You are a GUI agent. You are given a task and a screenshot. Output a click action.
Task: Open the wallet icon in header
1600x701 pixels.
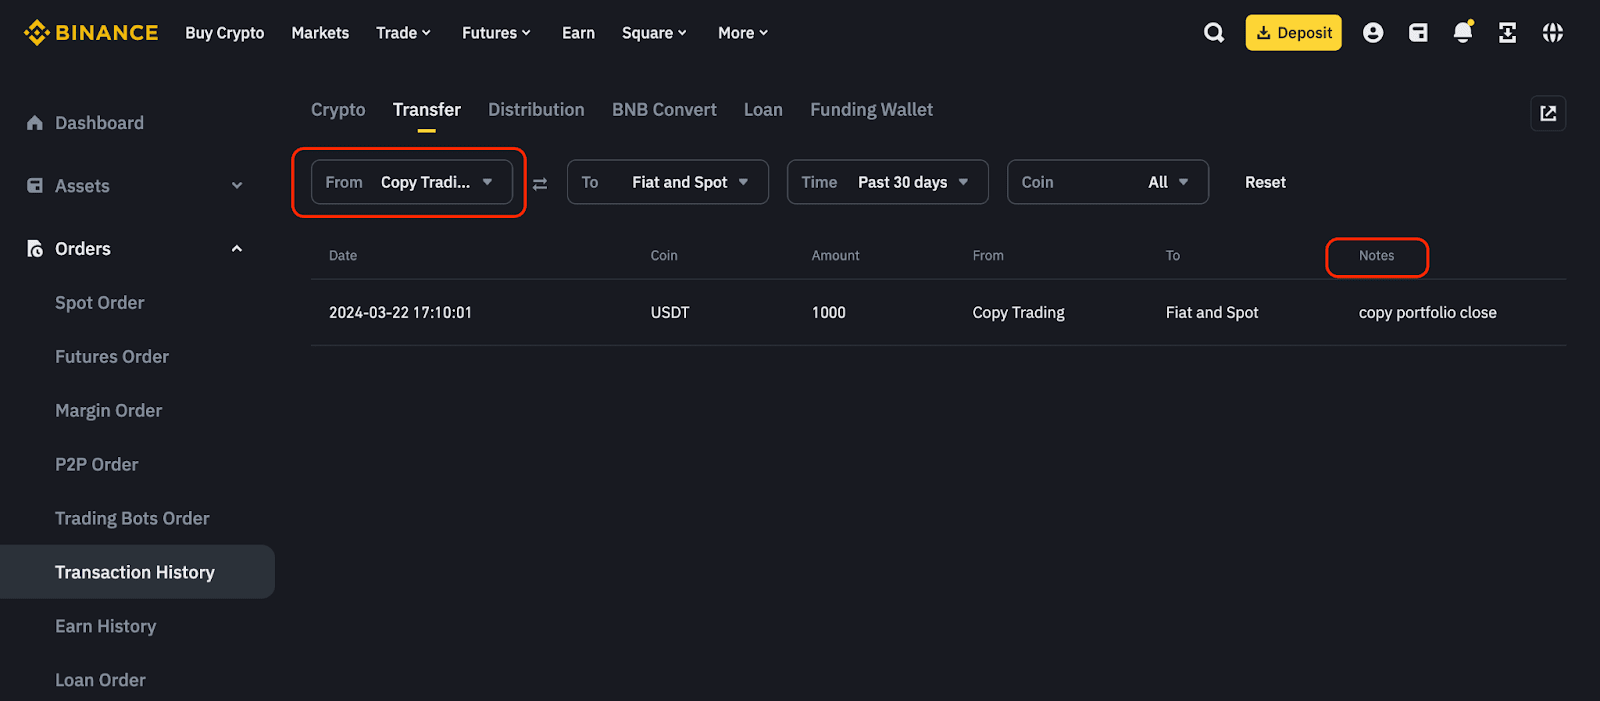point(1418,33)
